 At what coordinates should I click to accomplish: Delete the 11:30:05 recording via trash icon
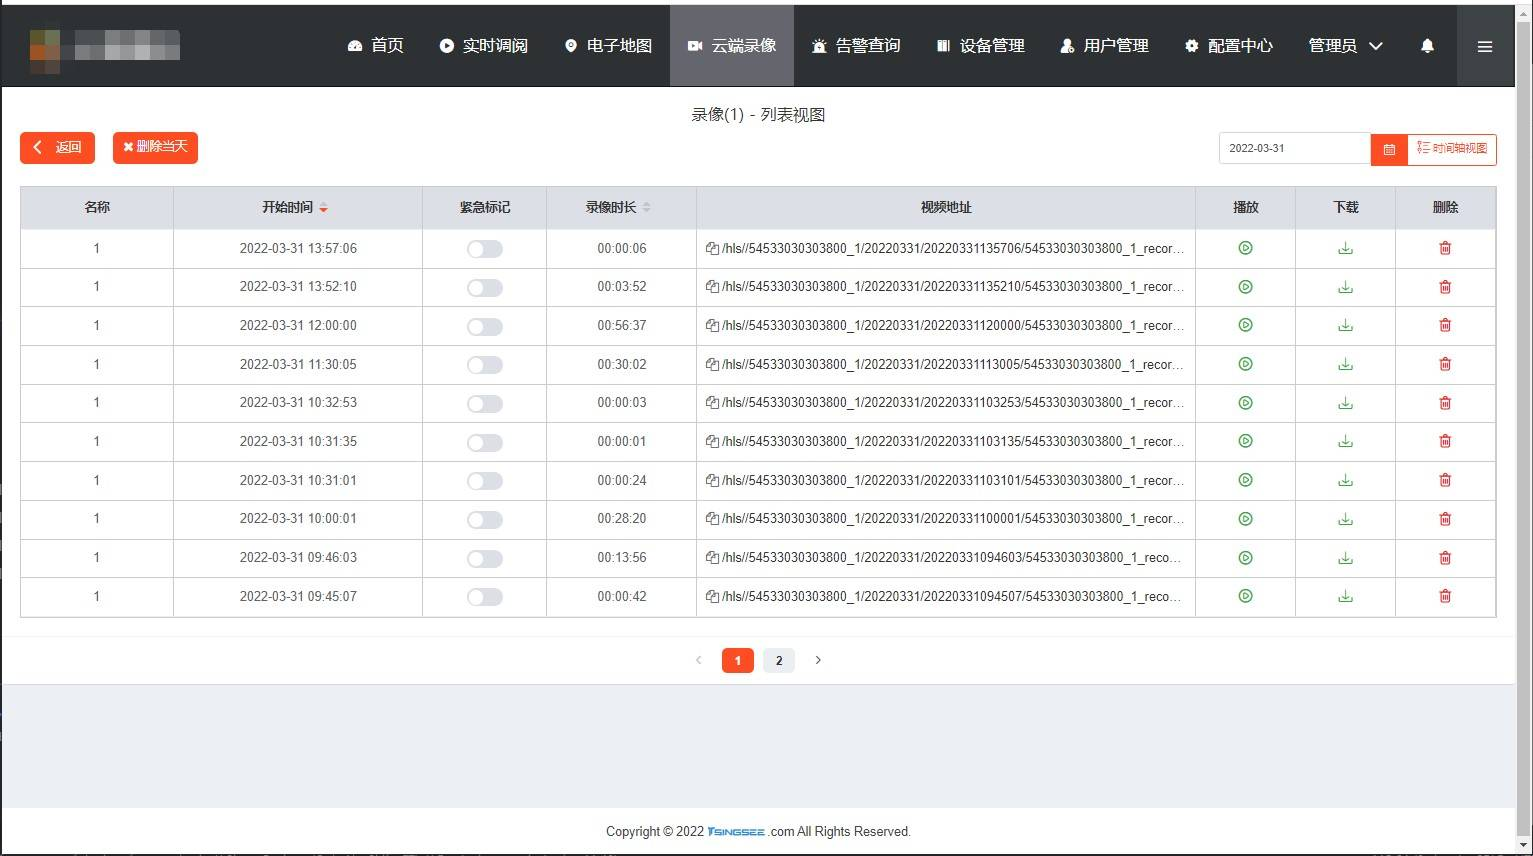click(x=1445, y=364)
